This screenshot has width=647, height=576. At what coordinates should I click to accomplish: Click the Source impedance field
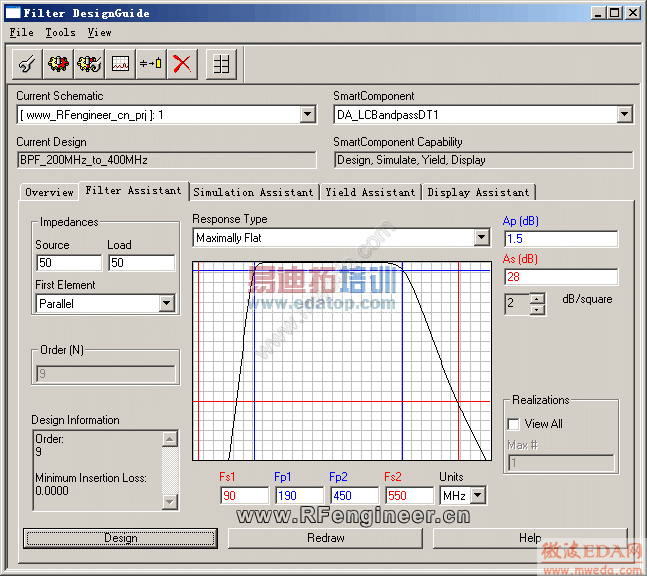pos(69,263)
